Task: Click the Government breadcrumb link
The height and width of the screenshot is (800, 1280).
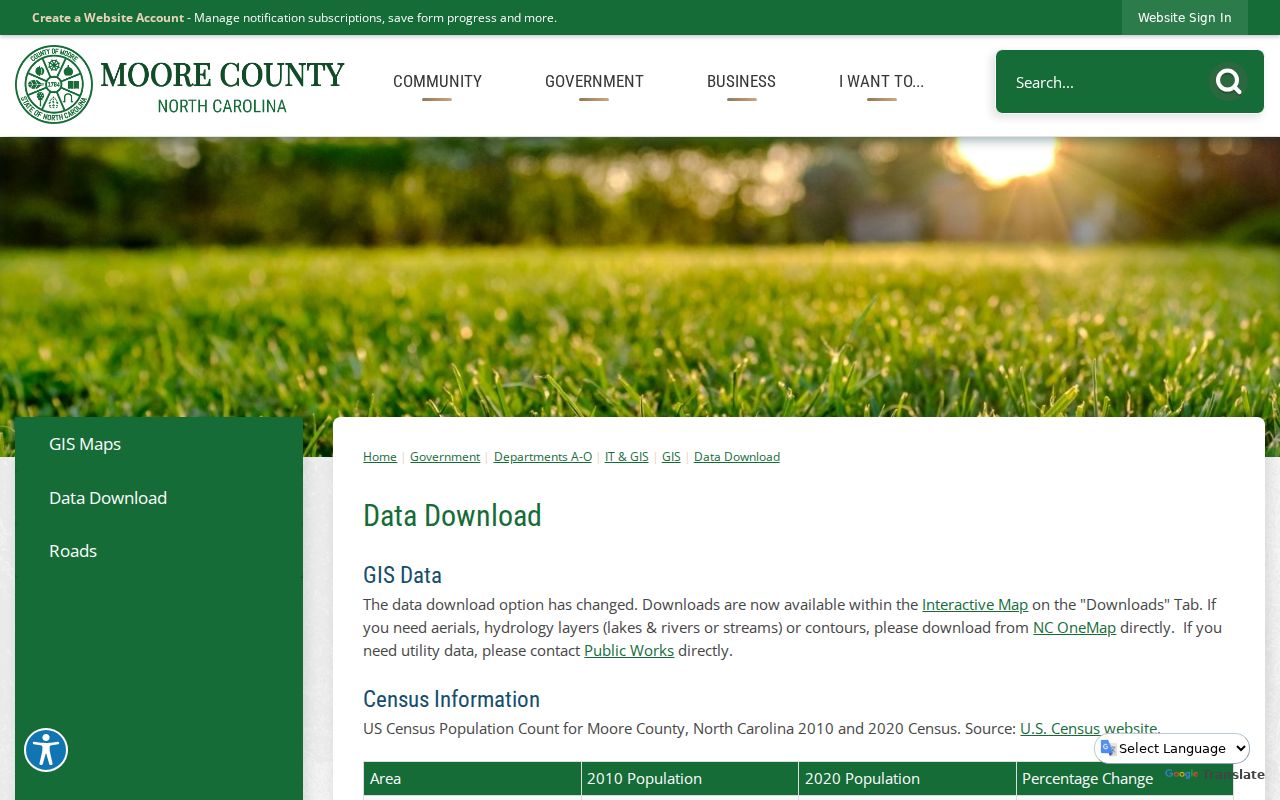Action: point(445,457)
